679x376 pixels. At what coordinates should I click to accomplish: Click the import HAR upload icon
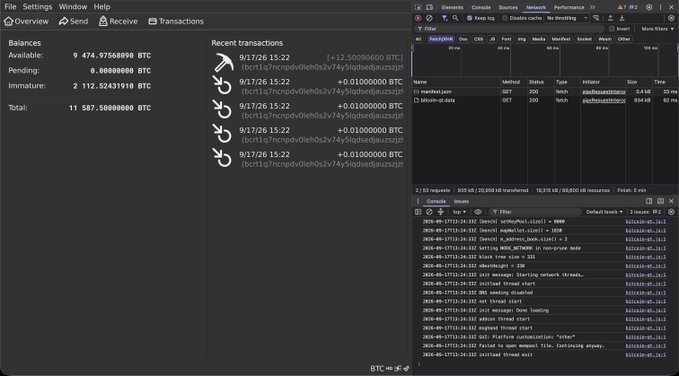pyautogui.click(x=610, y=18)
